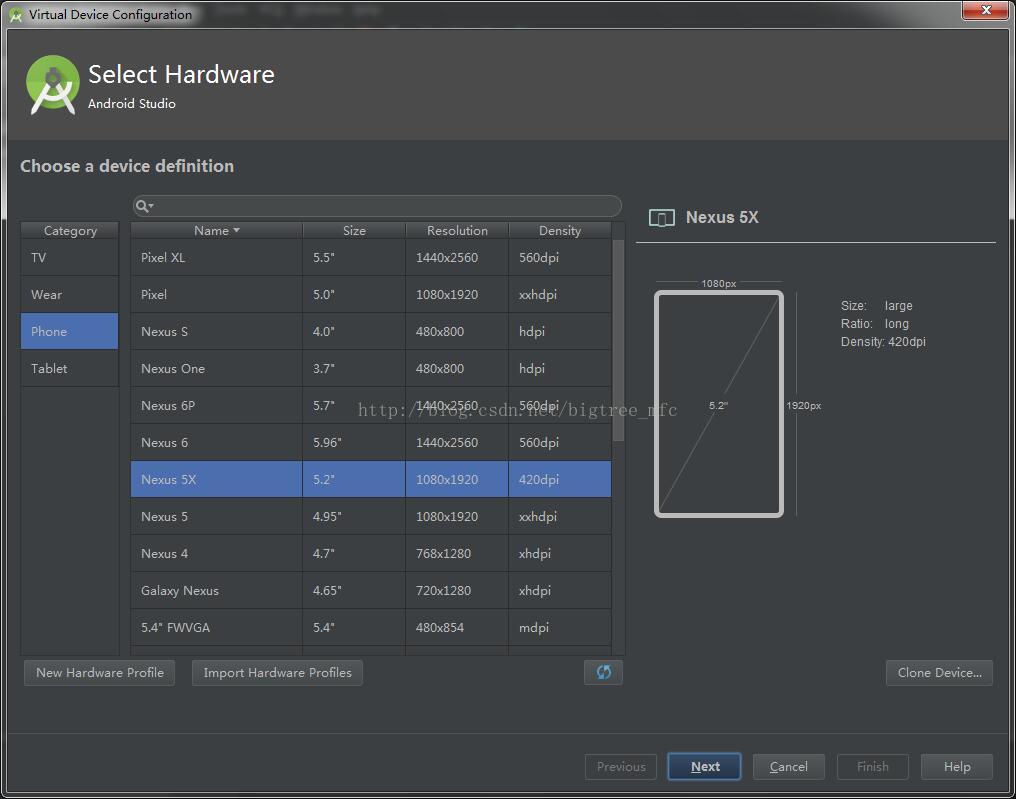Click the Android Studio logo
The width and height of the screenshot is (1016, 799).
52,85
